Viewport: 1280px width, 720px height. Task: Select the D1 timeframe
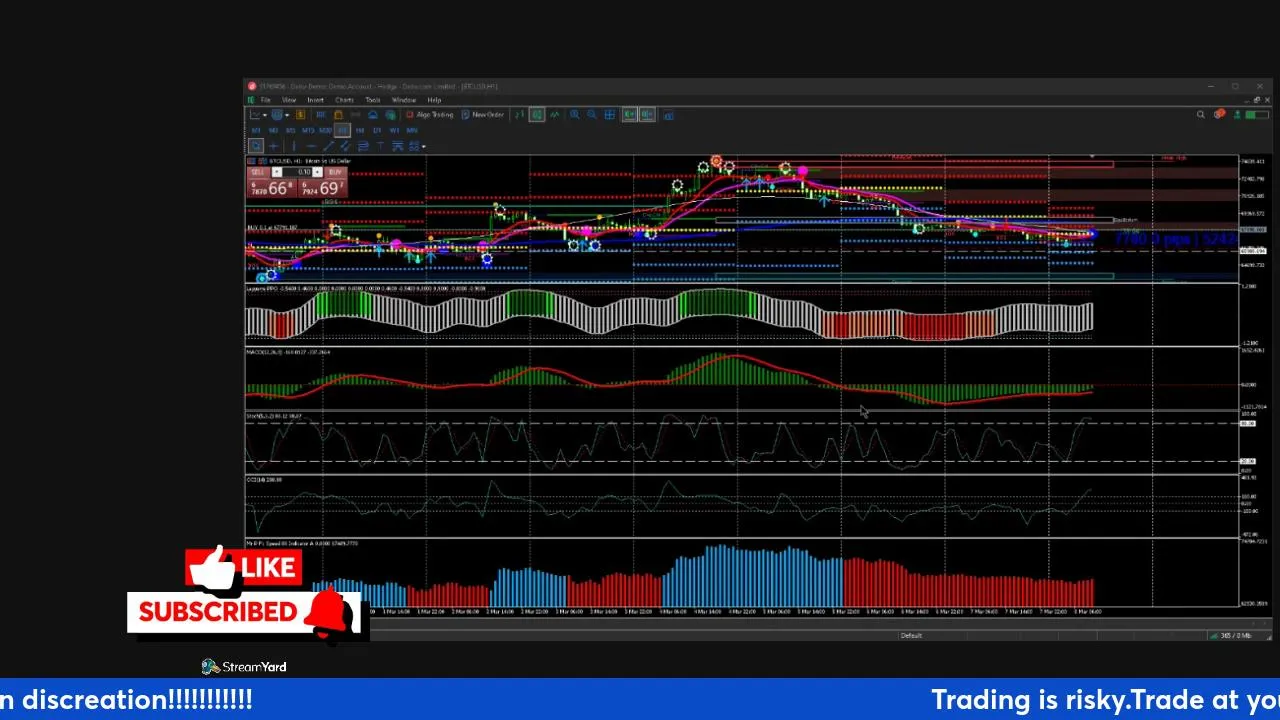coord(377,131)
